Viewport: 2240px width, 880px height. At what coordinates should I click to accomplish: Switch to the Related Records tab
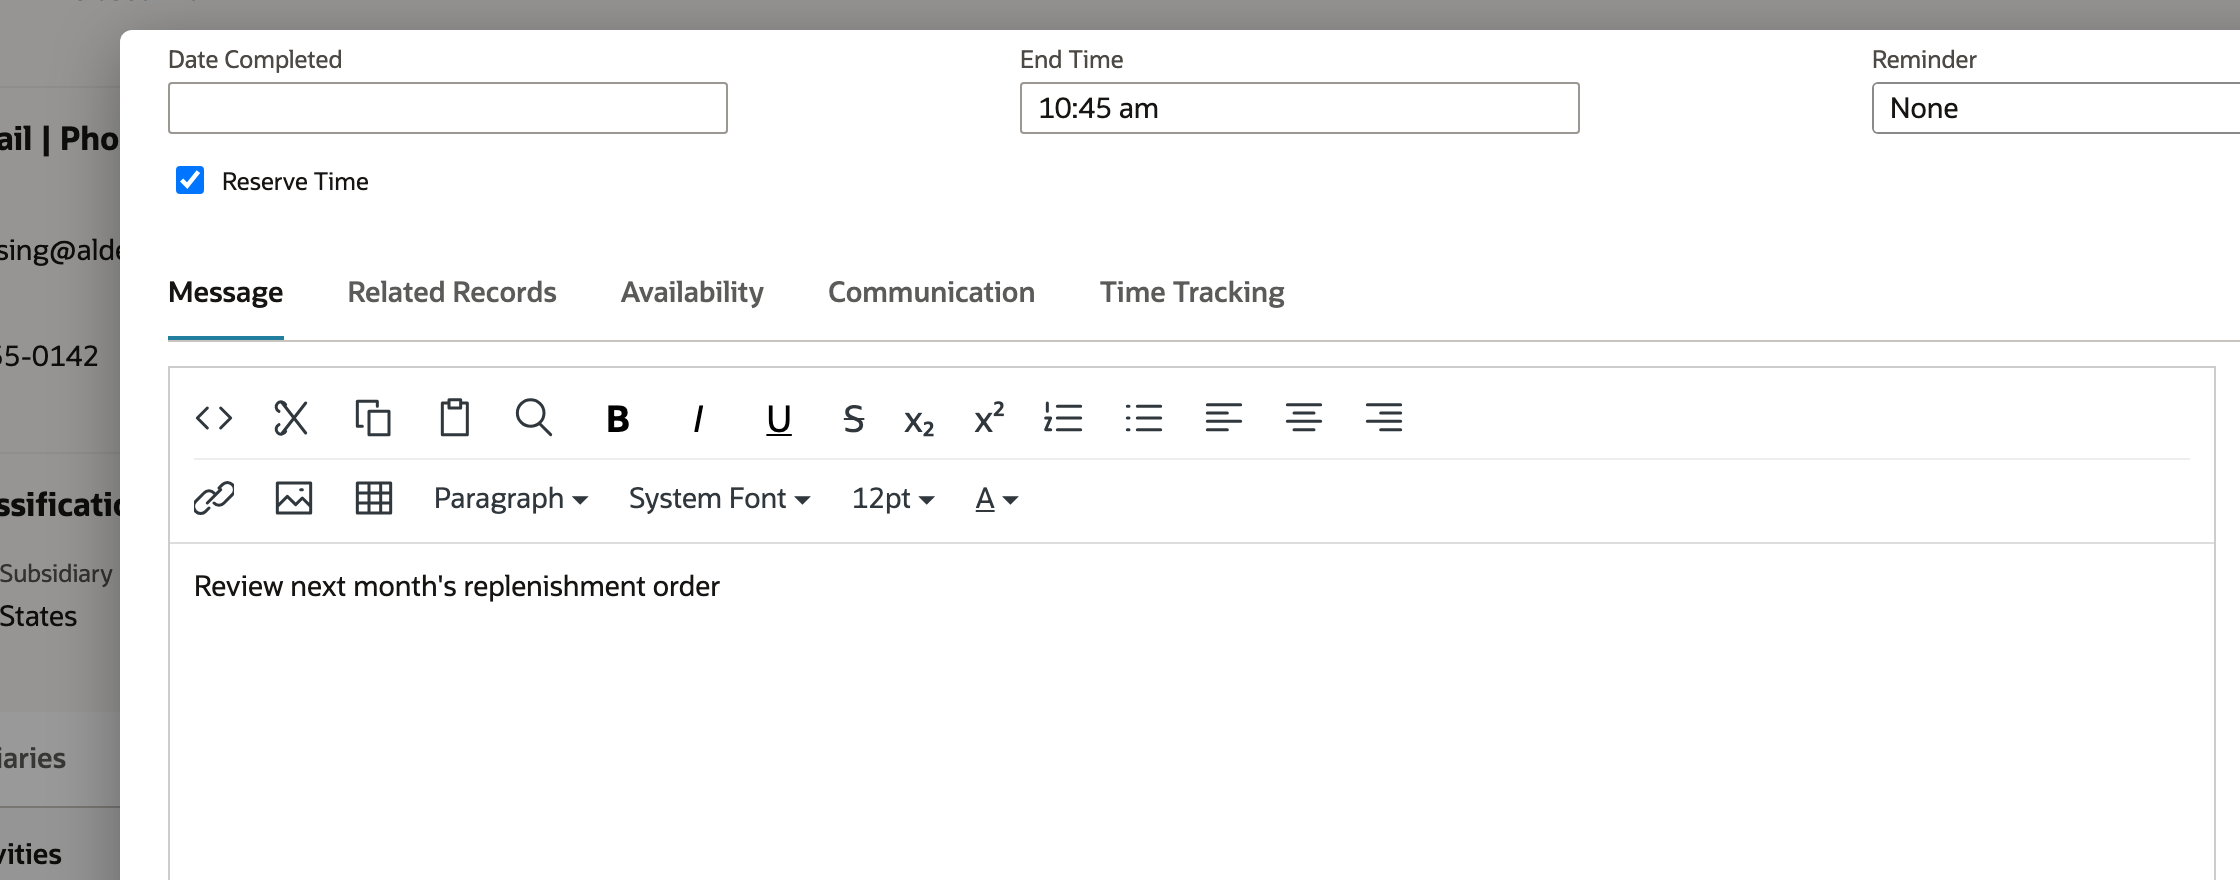click(452, 292)
